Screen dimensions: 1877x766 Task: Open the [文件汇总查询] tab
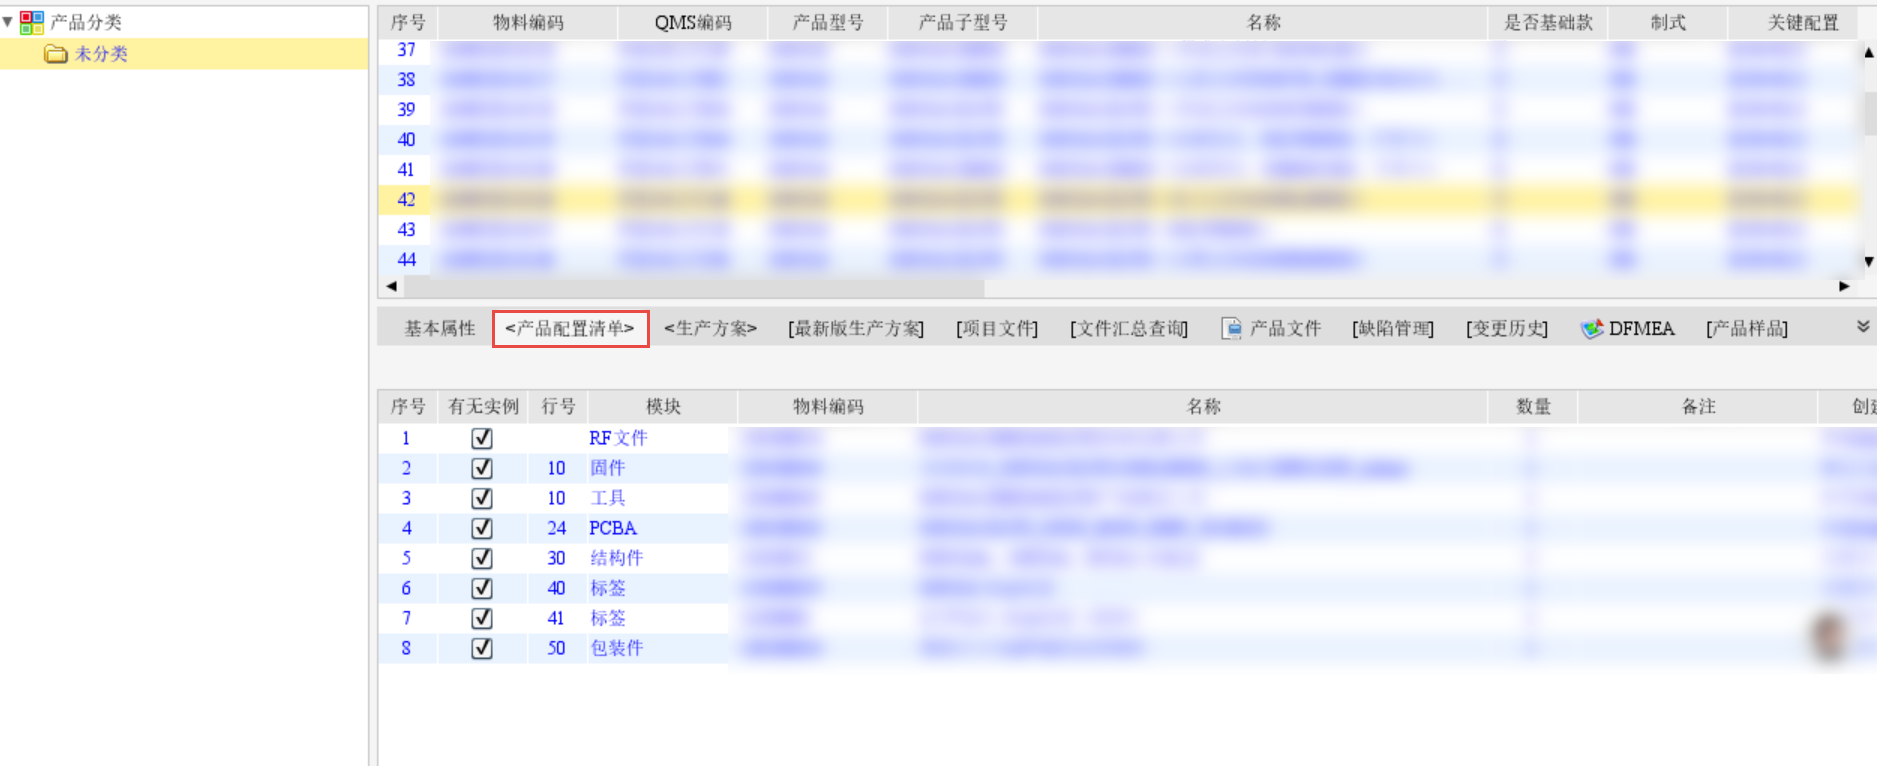1129,328
